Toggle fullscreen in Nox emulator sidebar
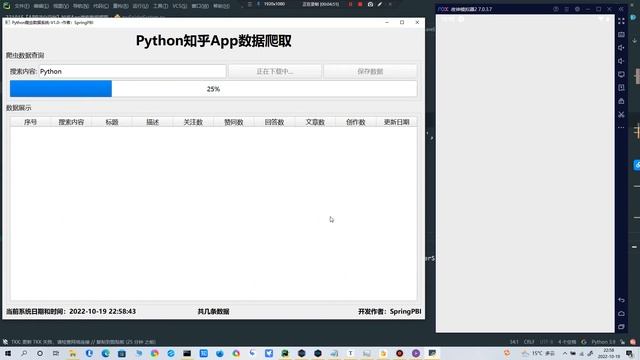Image resolution: width=640 pixels, height=360 pixels. (x=621, y=21)
